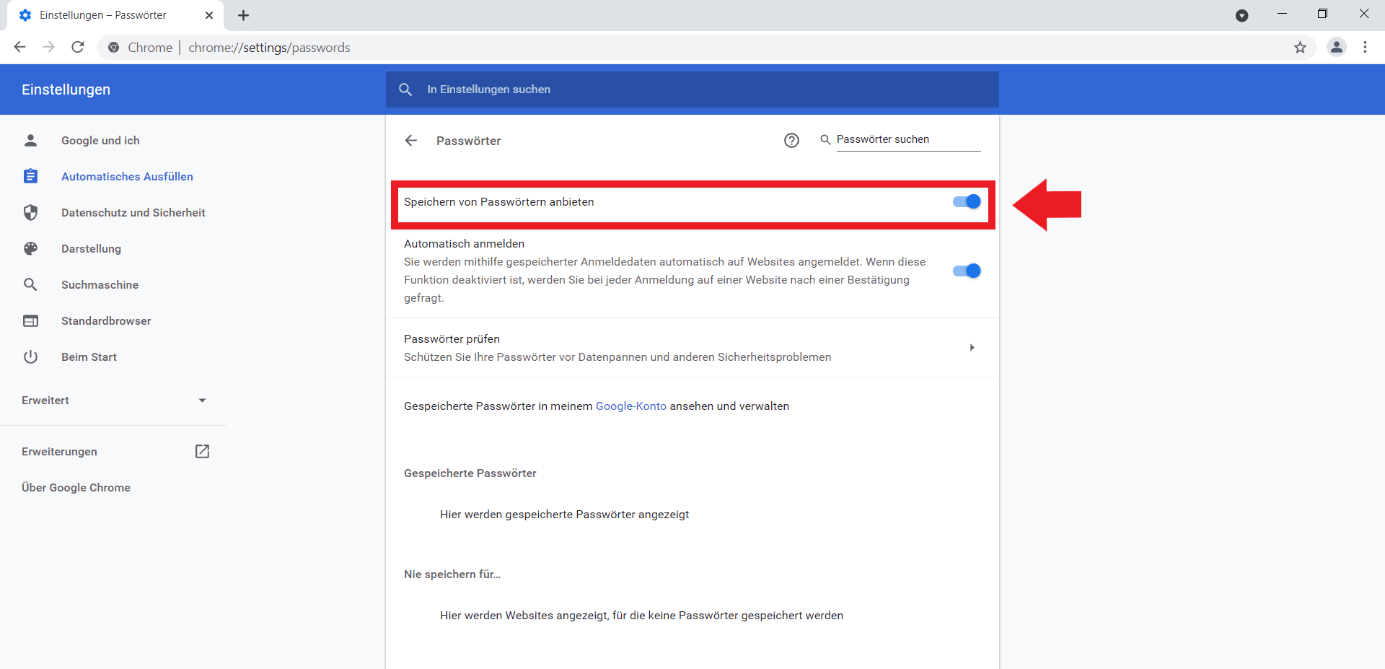Screen dimensions: 1385x669
Task: Click the Gespeicherte Passwörter heading
Action: tap(470, 473)
